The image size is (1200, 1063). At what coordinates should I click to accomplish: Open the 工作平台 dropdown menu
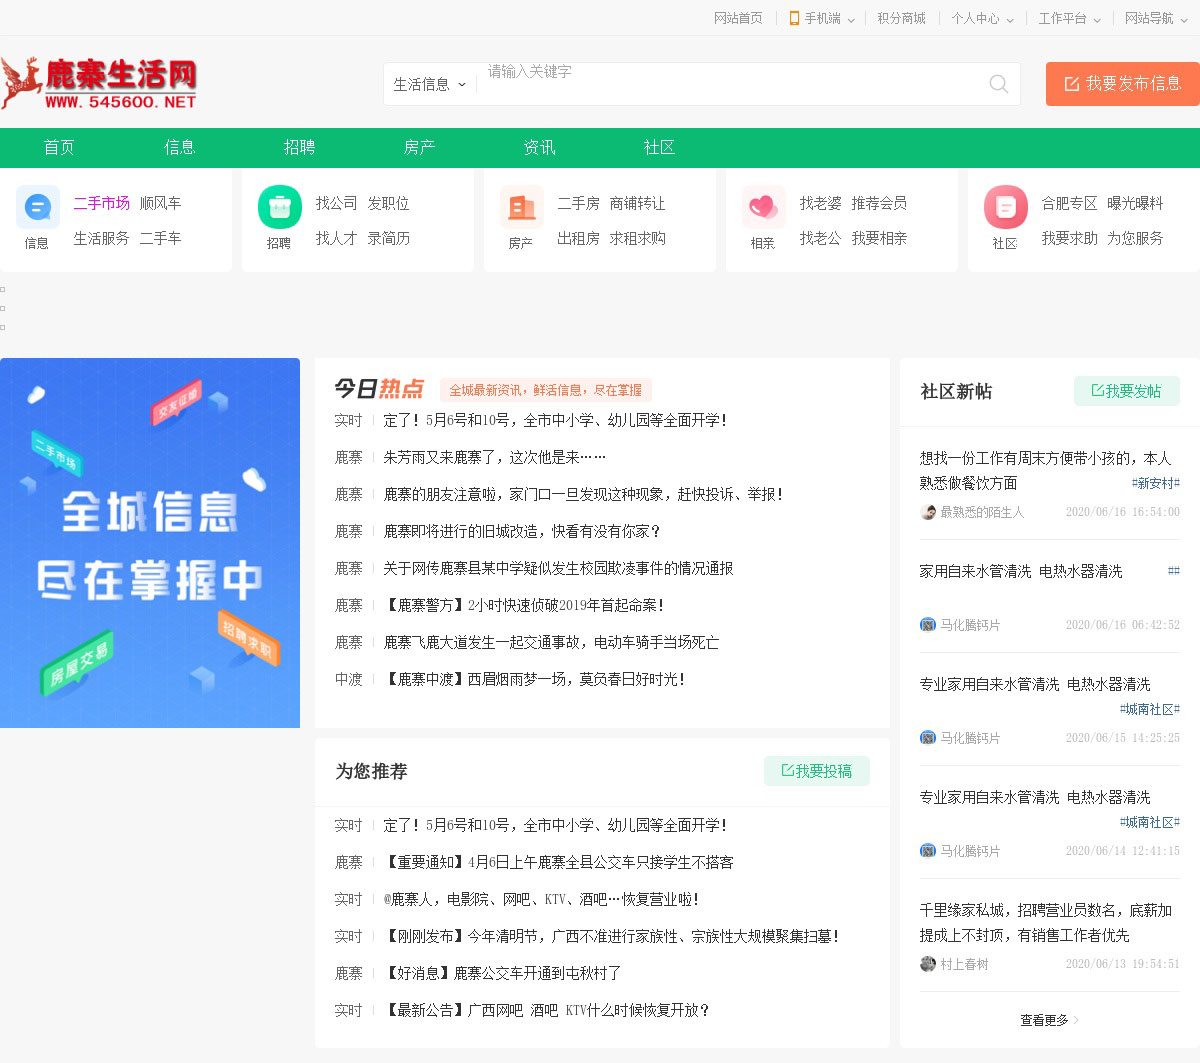click(x=1069, y=18)
